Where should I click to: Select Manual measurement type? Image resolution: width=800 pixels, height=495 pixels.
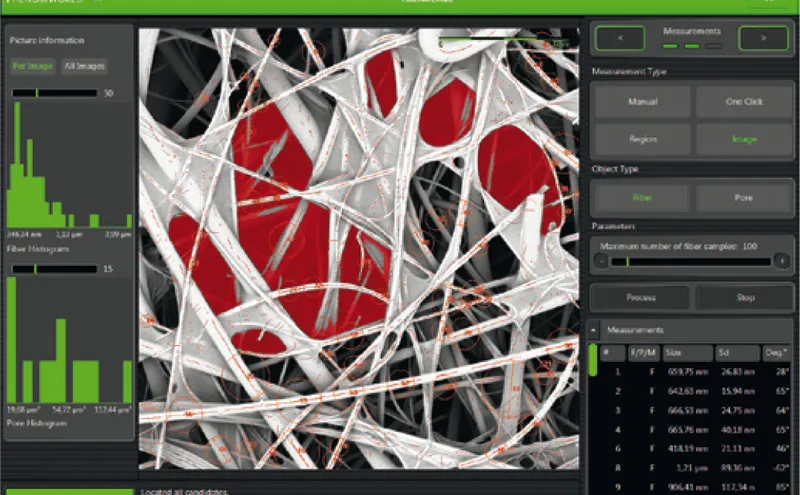(641, 102)
